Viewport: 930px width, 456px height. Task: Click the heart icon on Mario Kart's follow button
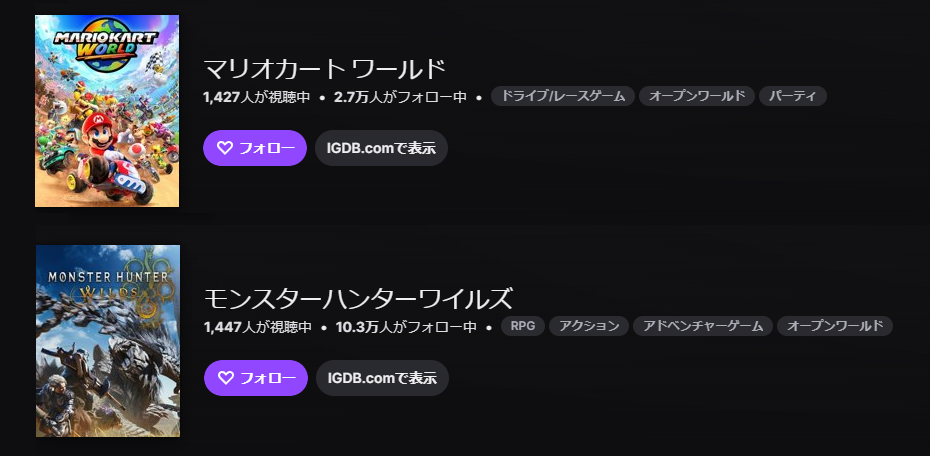(224, 148)
